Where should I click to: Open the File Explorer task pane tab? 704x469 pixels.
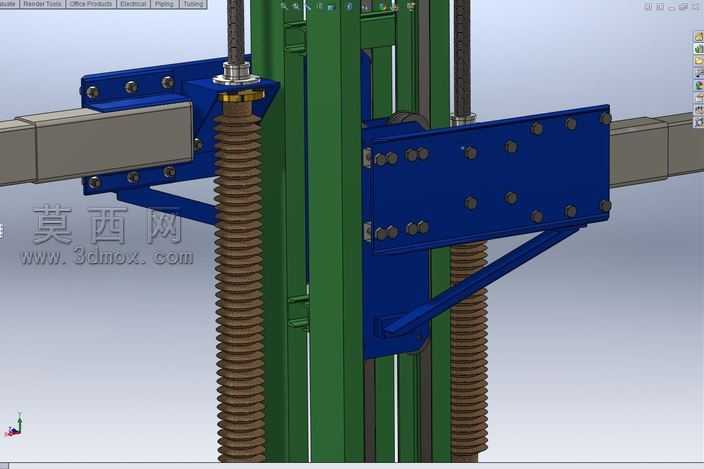699,61
